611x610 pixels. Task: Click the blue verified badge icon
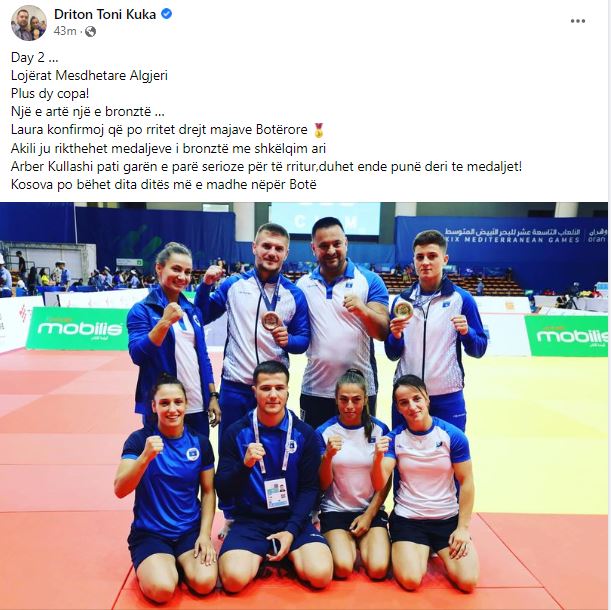click(x=167, y=14)
